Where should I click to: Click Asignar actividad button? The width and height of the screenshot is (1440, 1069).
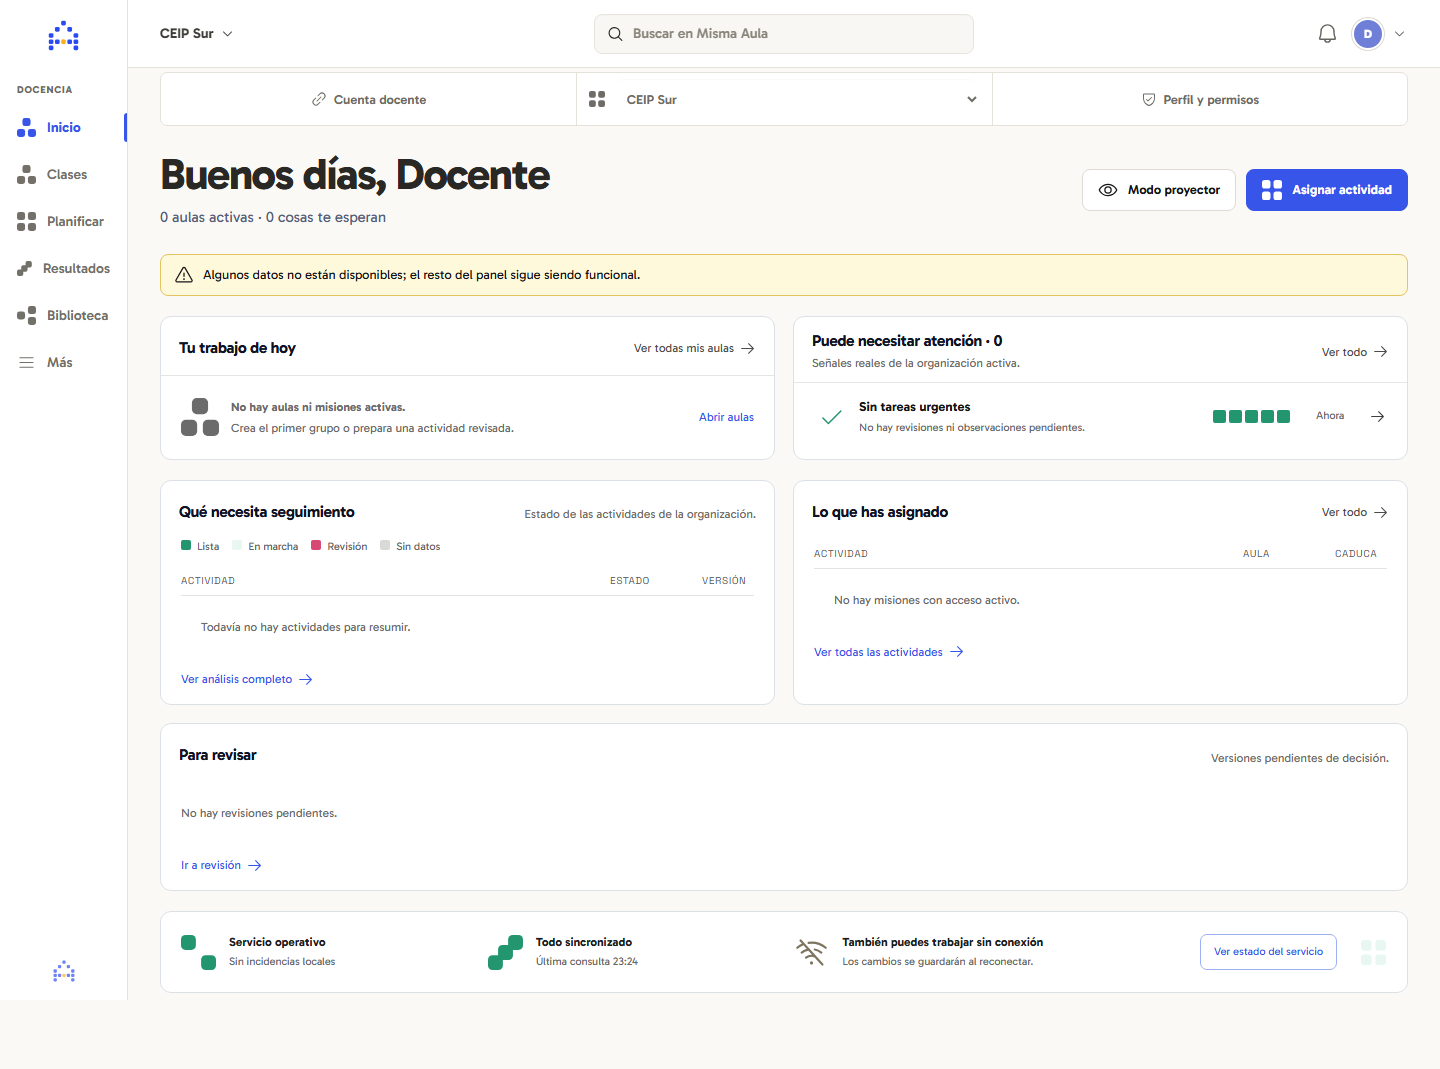click(1327, 190)
